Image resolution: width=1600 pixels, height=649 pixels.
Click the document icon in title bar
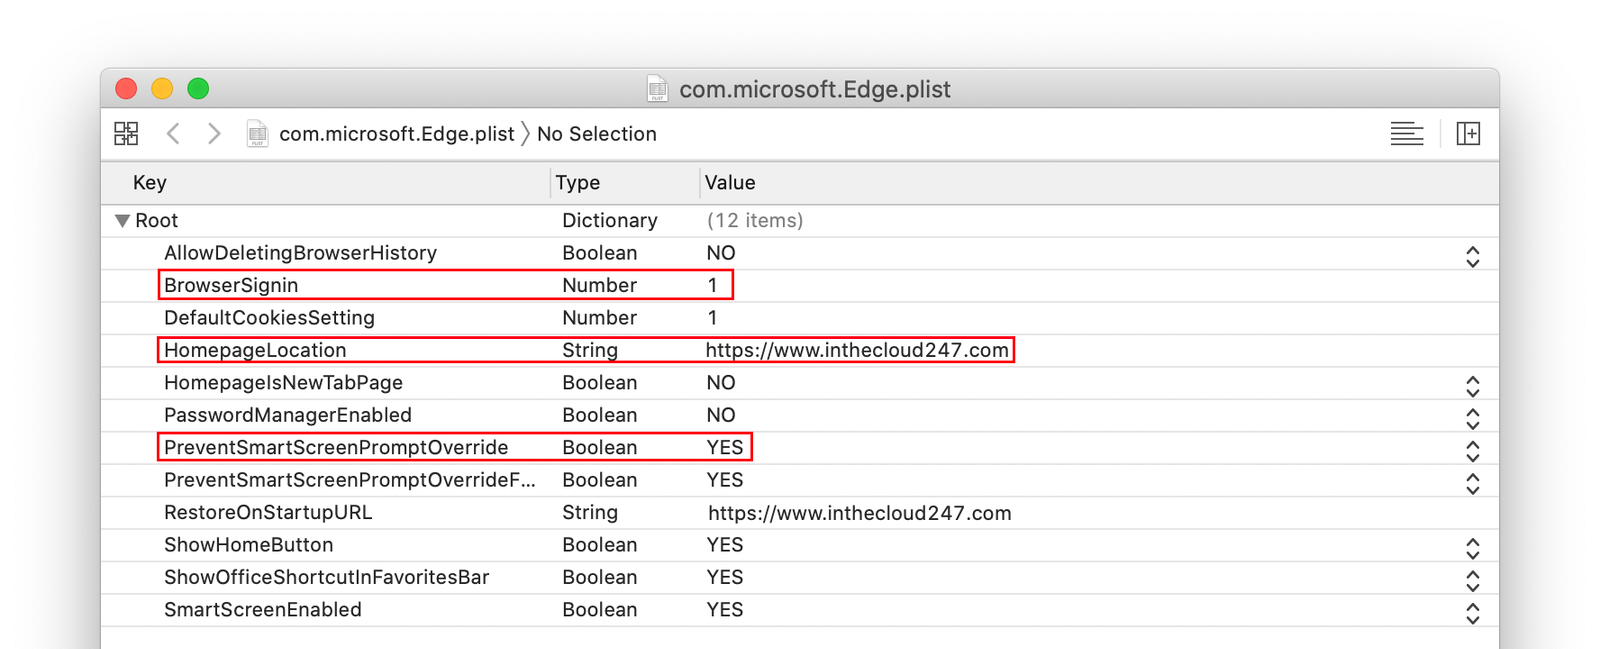(657, 89)
